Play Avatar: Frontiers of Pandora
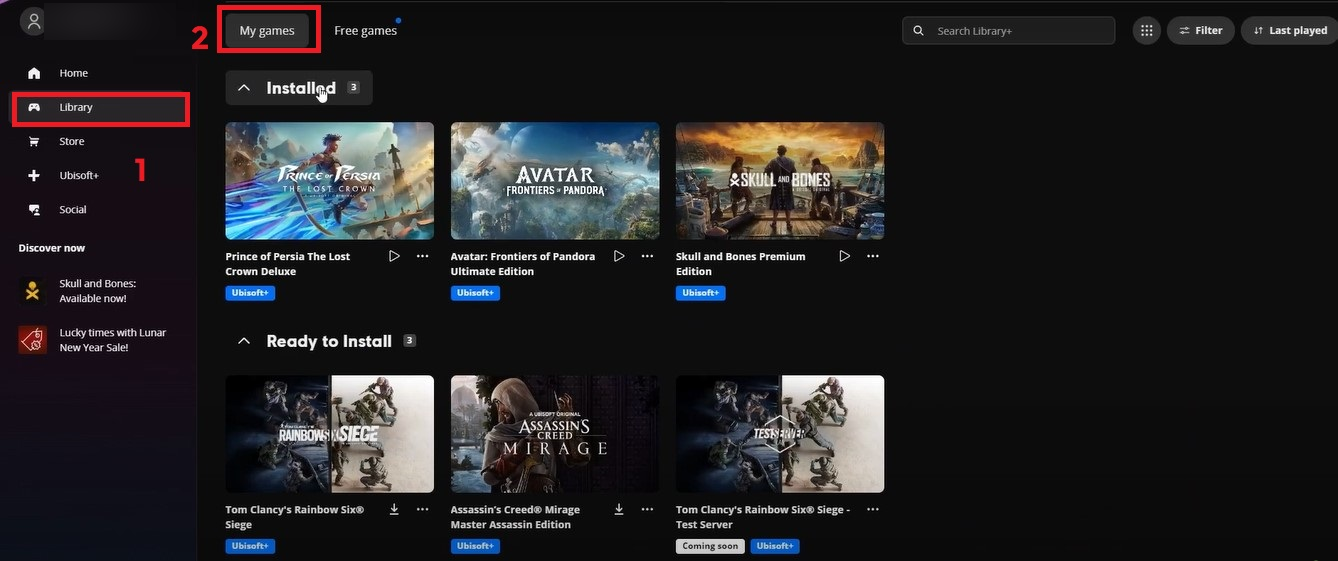The image size is (1338, 561). 619,256
